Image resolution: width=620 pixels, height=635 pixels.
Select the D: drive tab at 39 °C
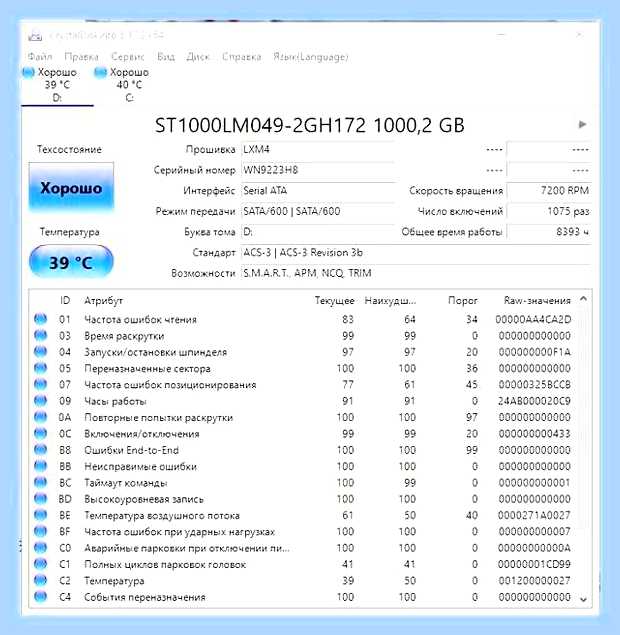pos(57,85)
